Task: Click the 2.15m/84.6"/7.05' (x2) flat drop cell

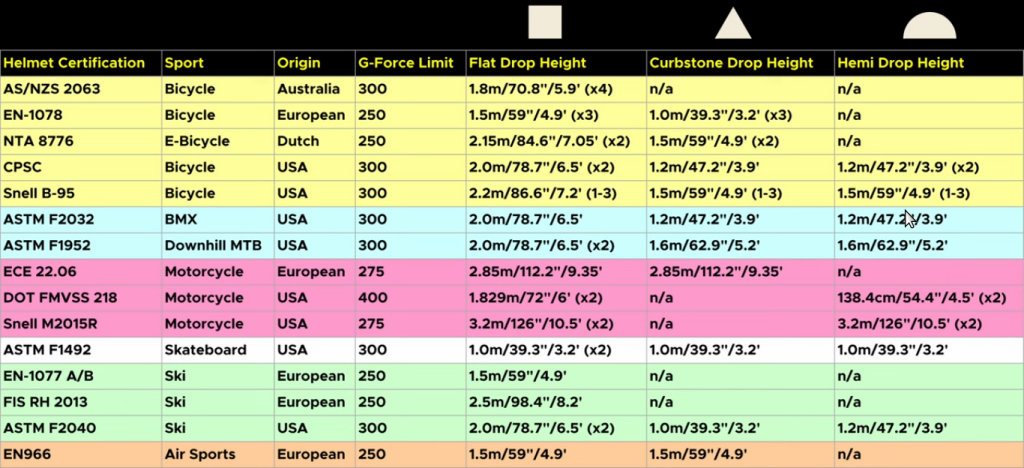Action: click(x=556, y=142)
